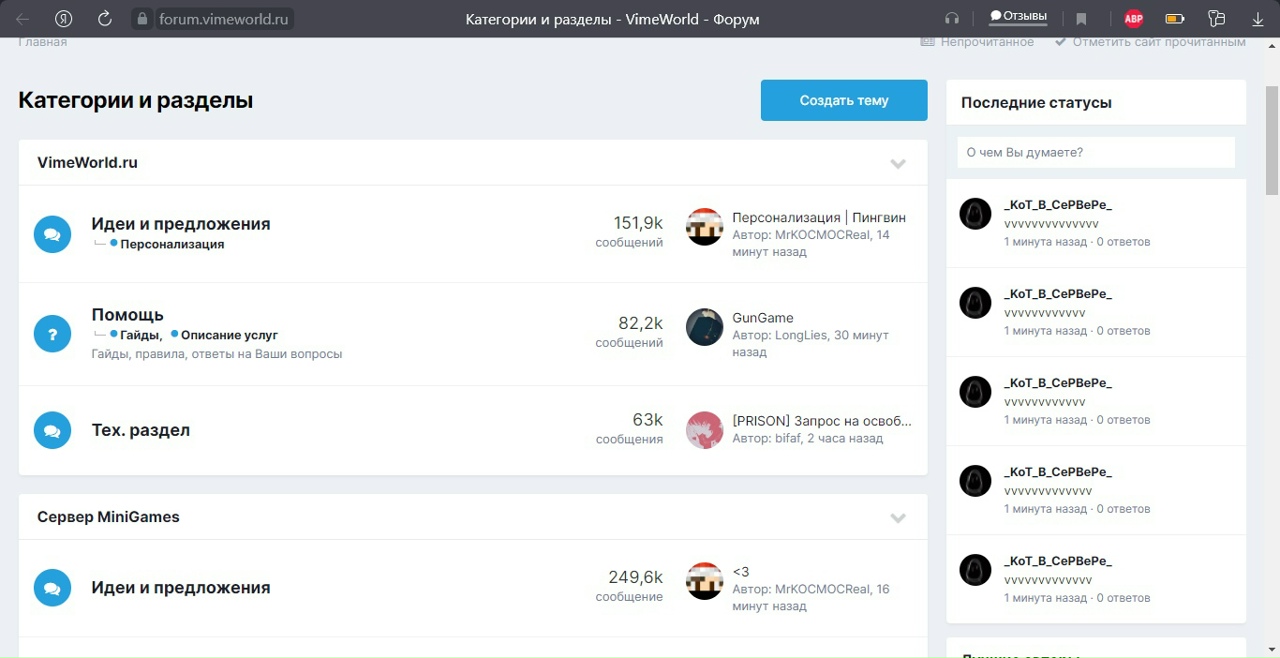
Task: Click the battery saver icon in toolbar
Action: point(1175,19)
